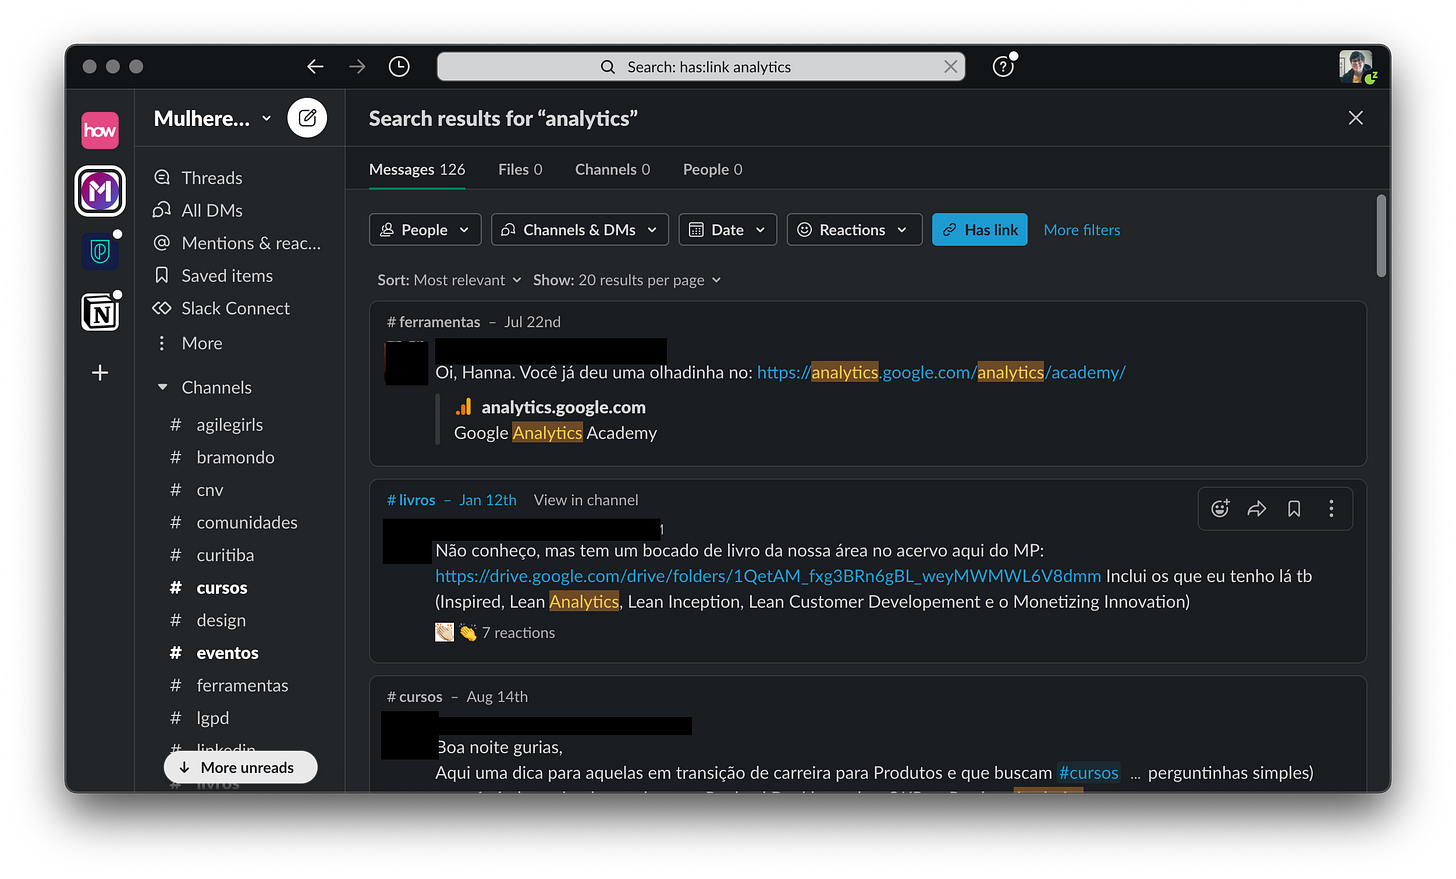
Task: Switch to the Files tab
Action: (x=520, y=170)
